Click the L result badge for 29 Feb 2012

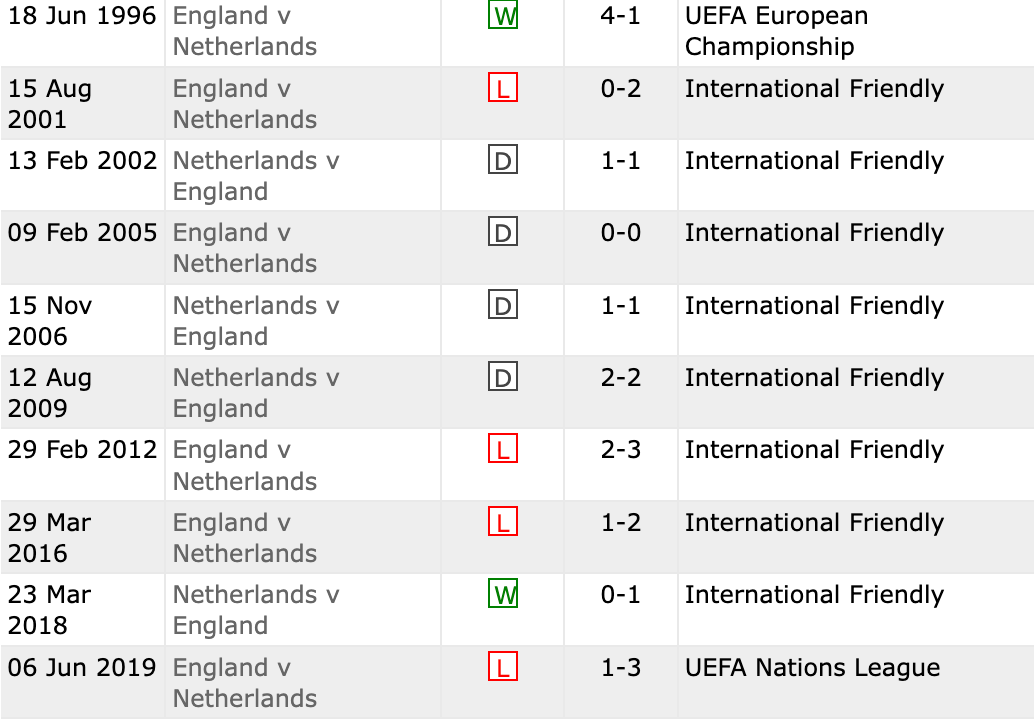point(503,450)
